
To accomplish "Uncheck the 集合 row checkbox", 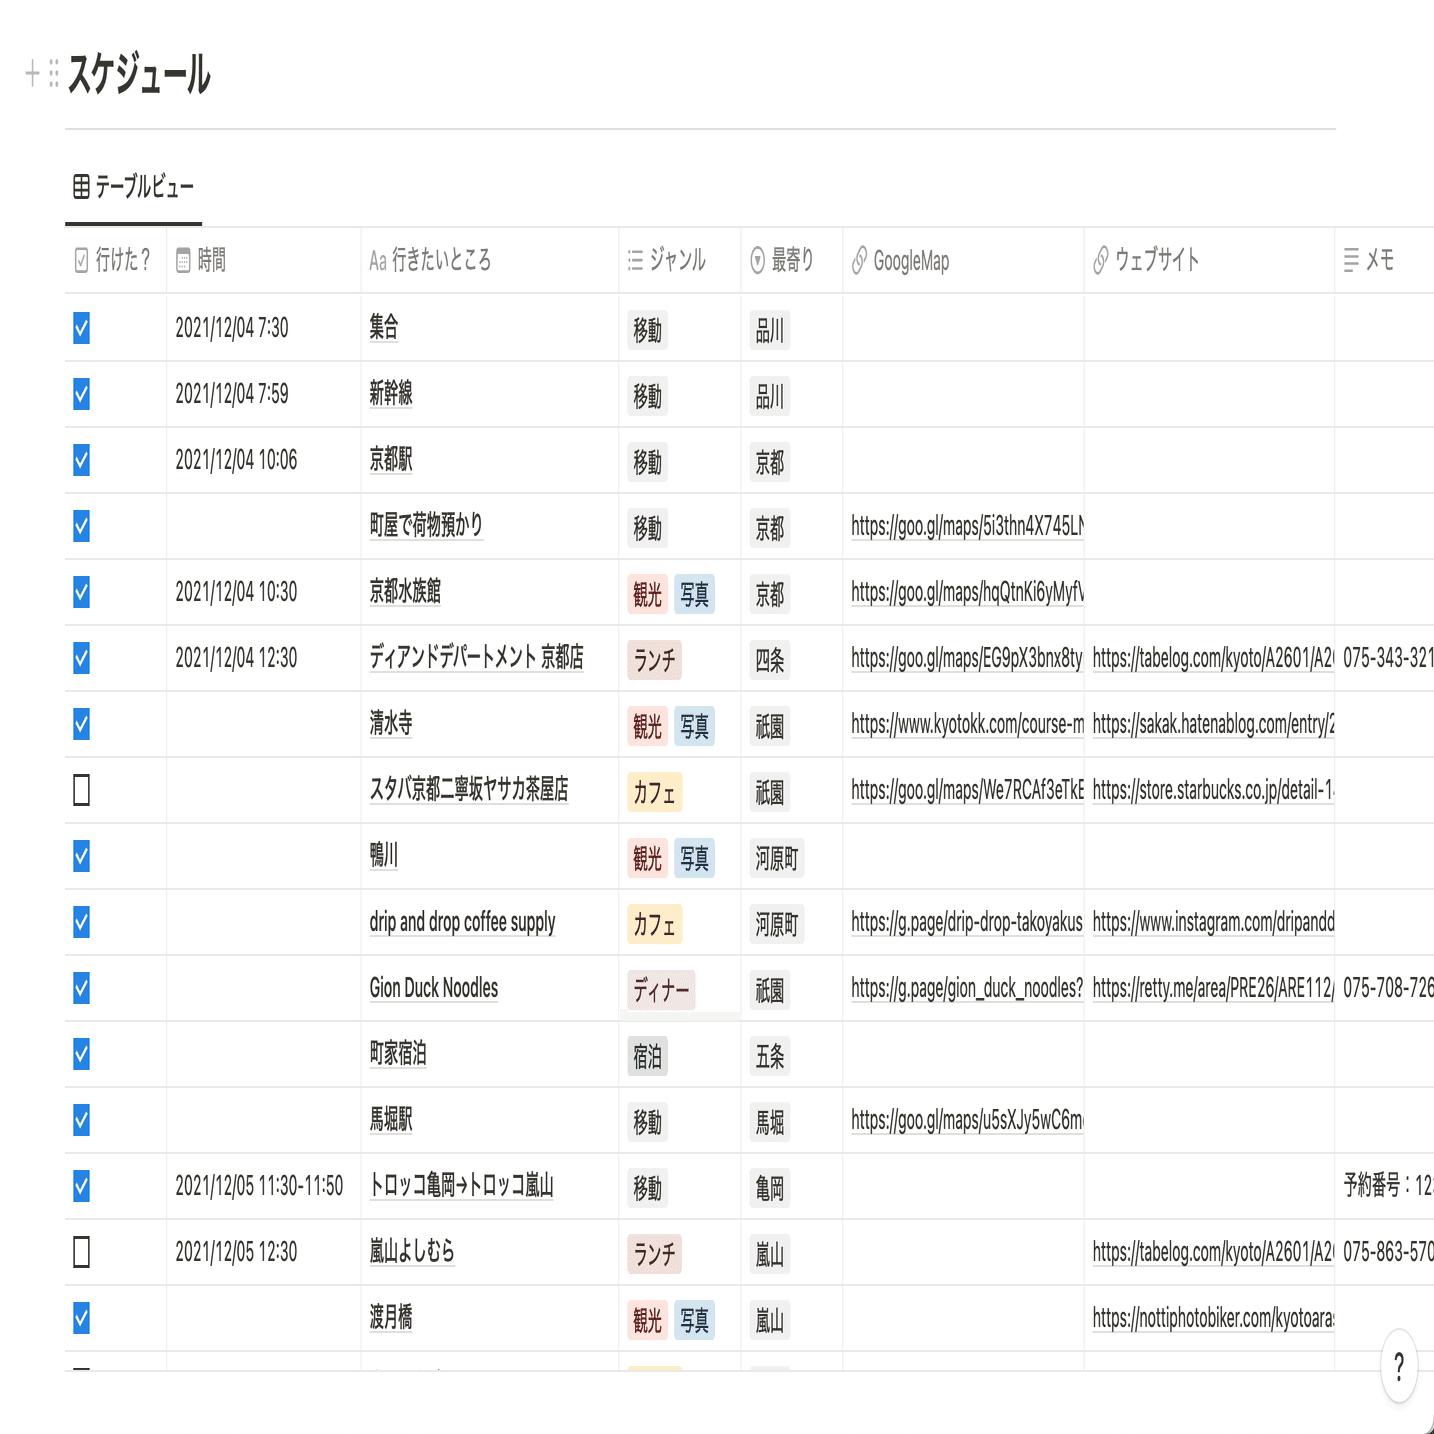I will (x=82, y=328).
